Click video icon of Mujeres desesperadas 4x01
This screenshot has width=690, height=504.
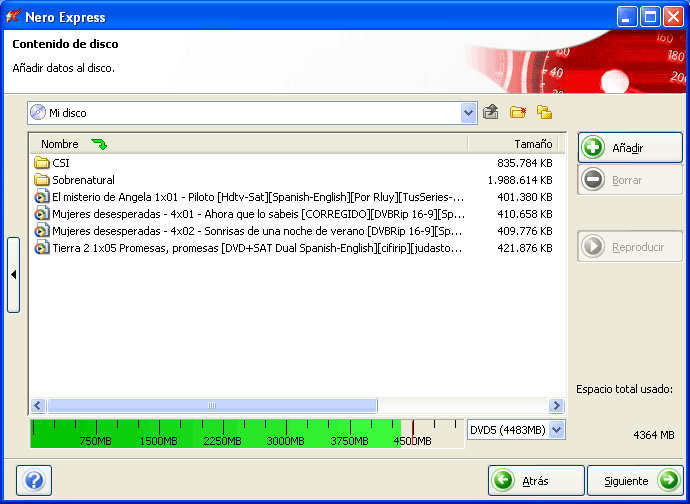(42, 214)
